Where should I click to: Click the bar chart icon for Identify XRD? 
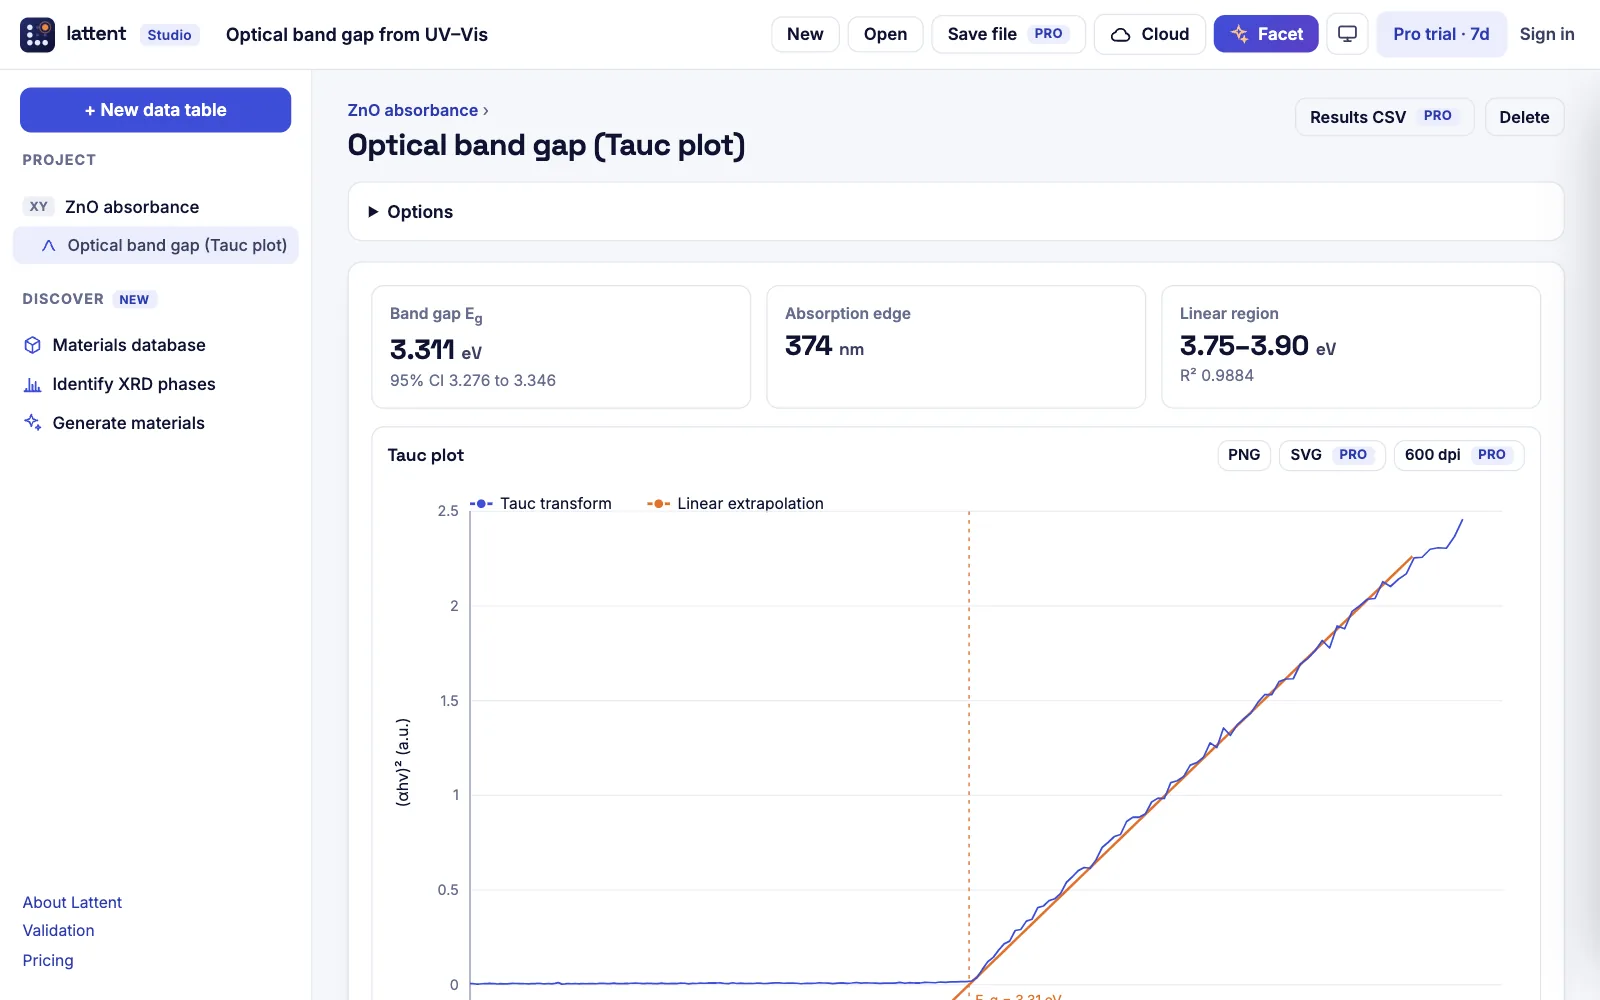33,384
